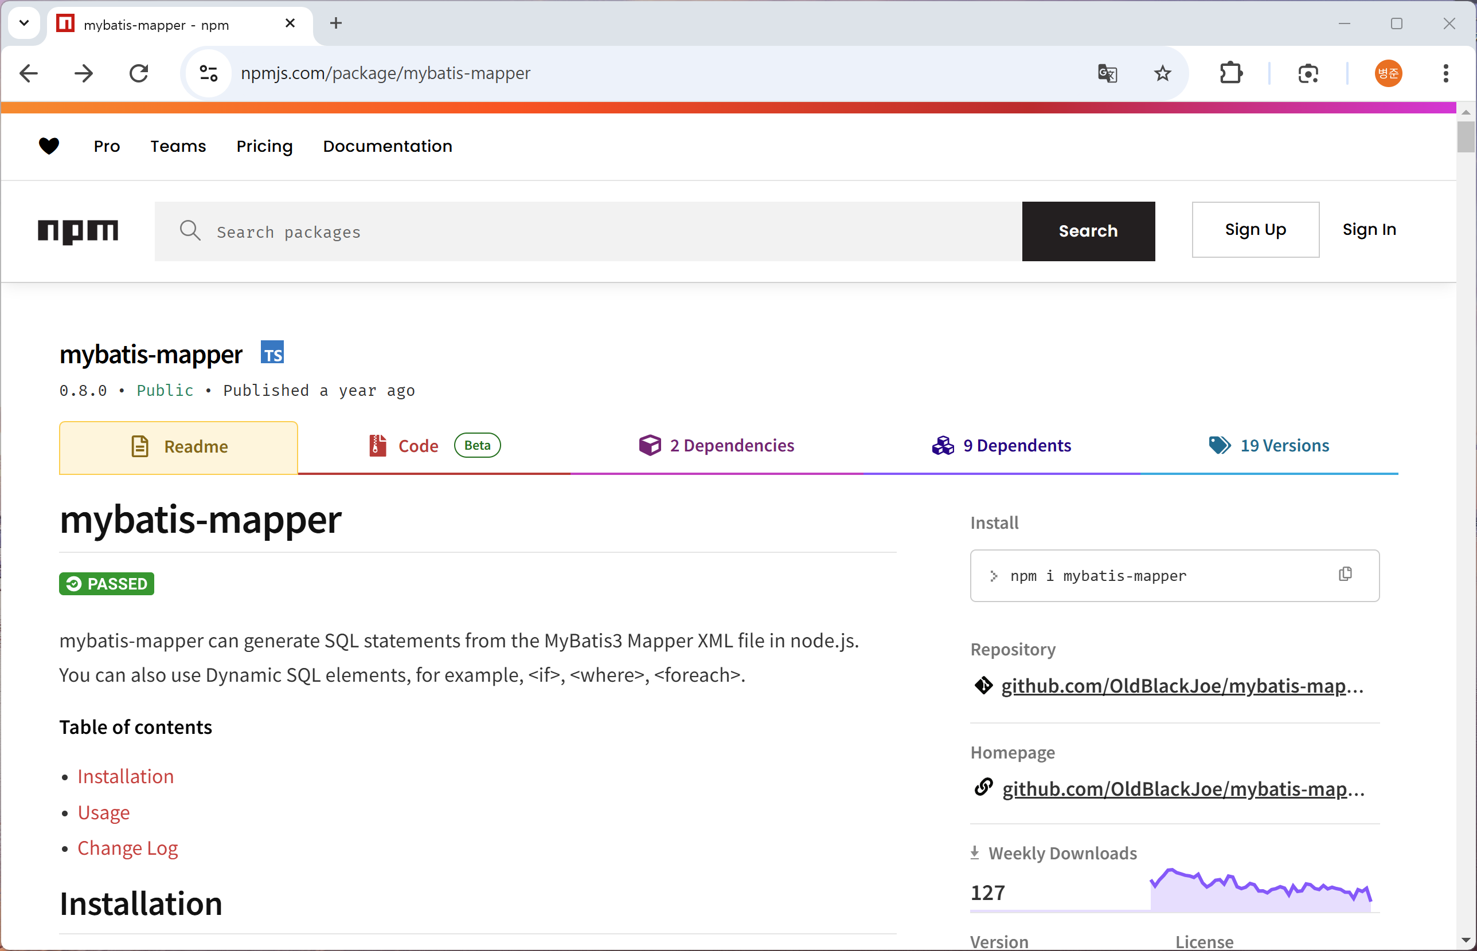
Task: Click the weekly downloads count 127
Action: tap(988, 892)
